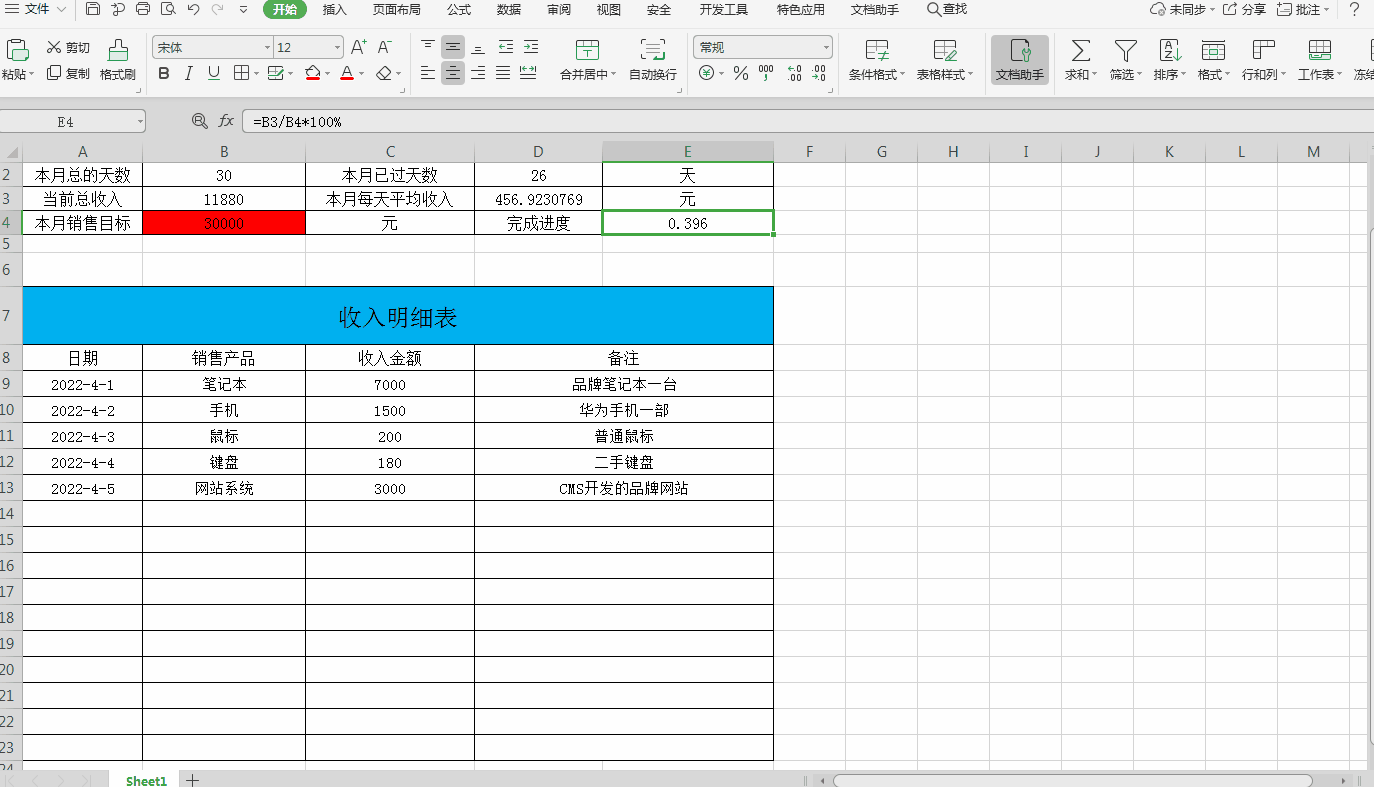Open the Review (审阅) tab

(559, 10)
